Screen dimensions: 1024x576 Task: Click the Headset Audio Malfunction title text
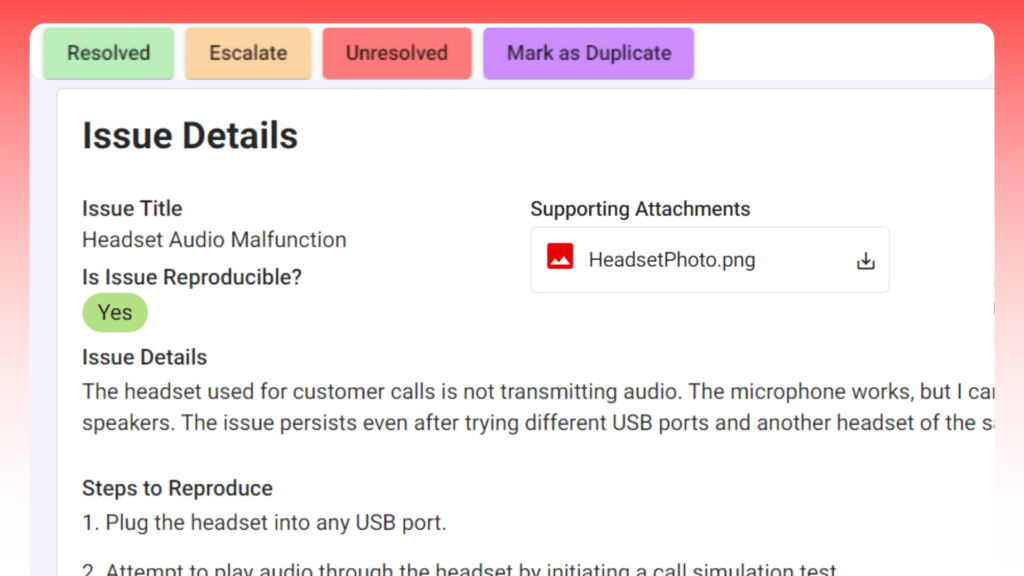tap(214, 240)
